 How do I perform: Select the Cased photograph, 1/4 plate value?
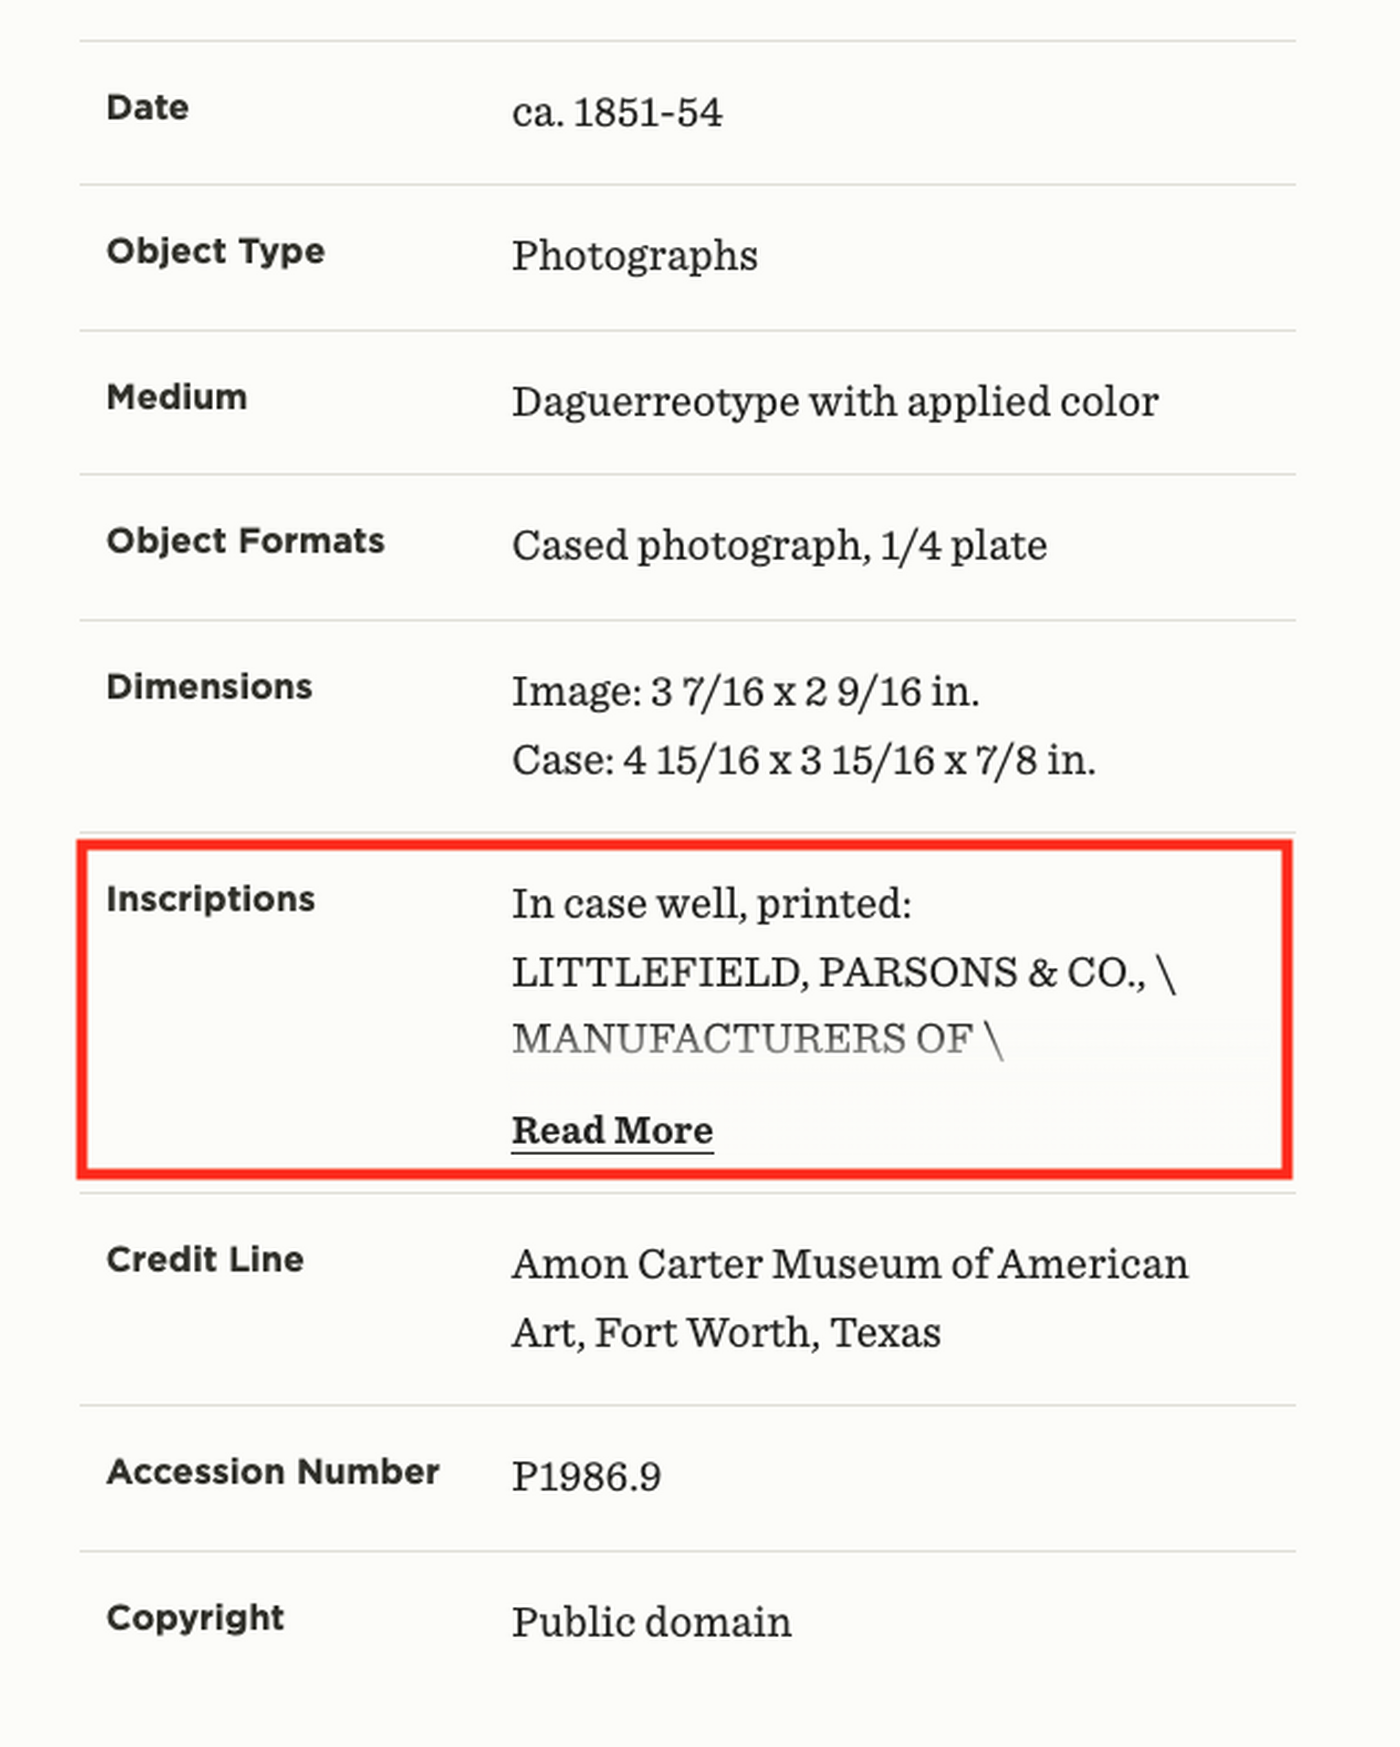[x=779, y=546]
